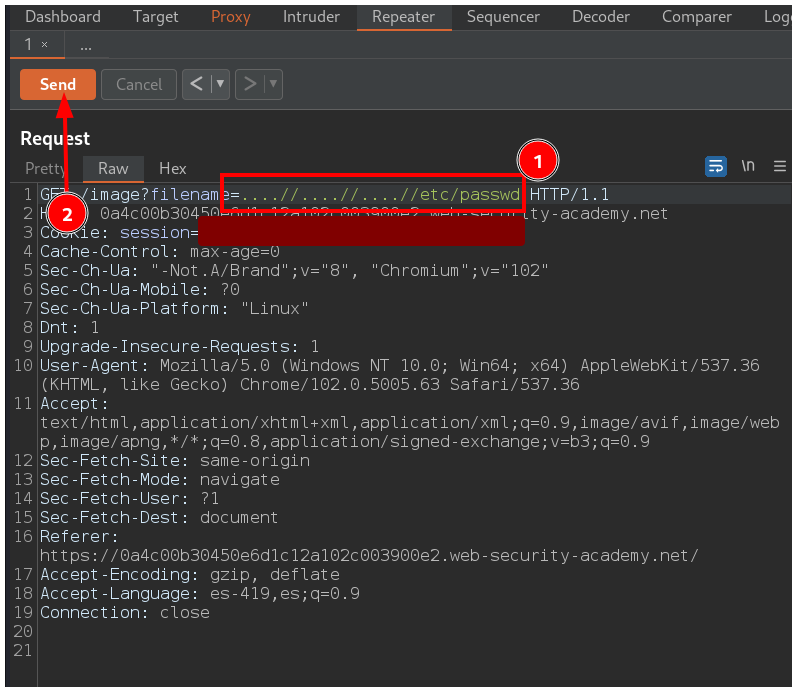This screenshot has width=797, height=692.
Task: Switch to the Intruder tab
Action: (x=311, y=16)
